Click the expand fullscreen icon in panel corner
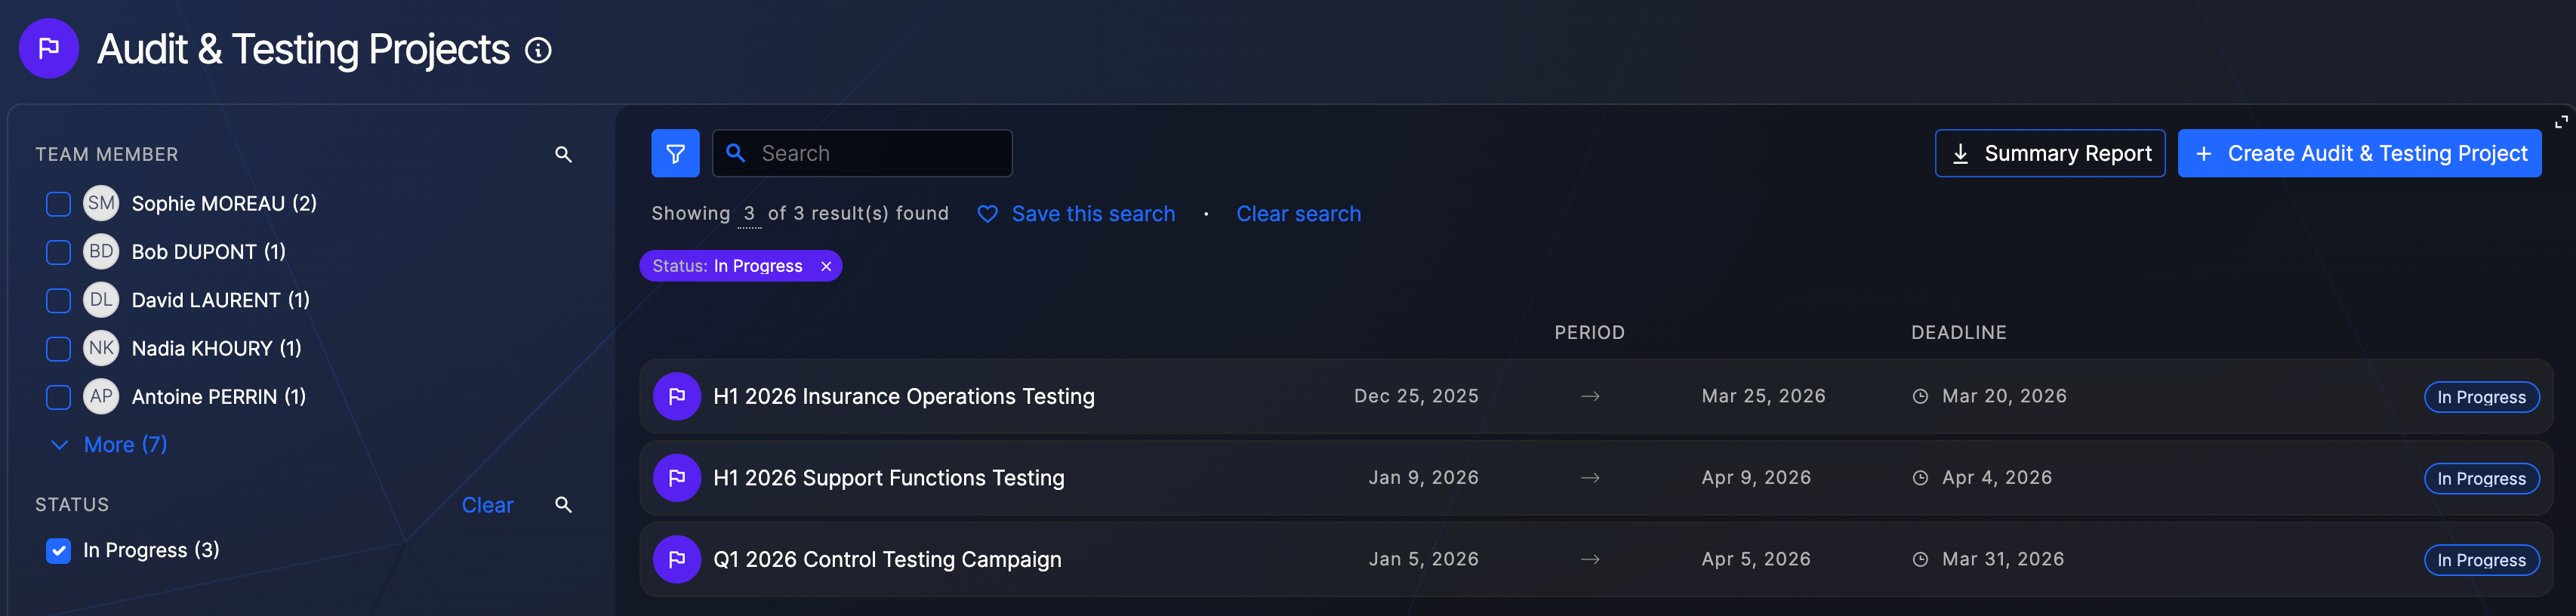 pyautogui.click(x=2560, y=122)
